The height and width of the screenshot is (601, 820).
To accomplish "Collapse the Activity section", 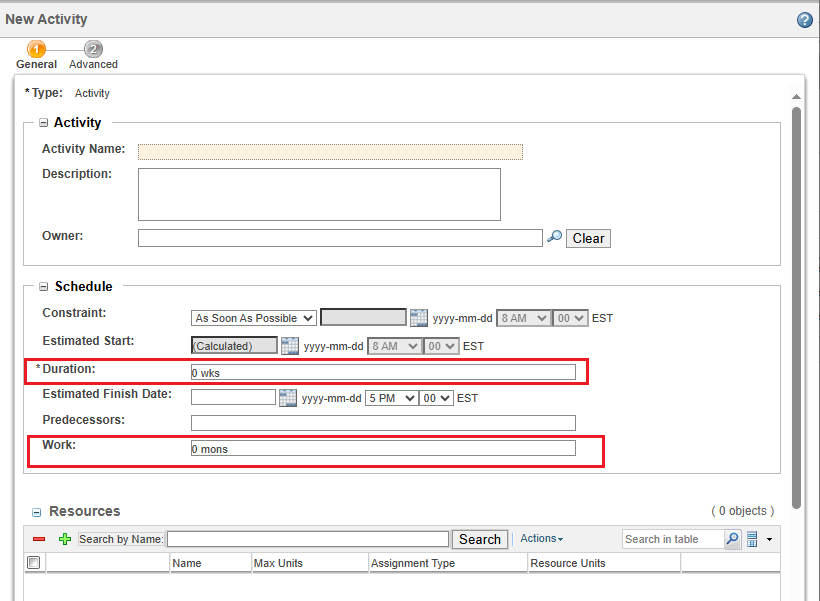I will tap(44, 123).
